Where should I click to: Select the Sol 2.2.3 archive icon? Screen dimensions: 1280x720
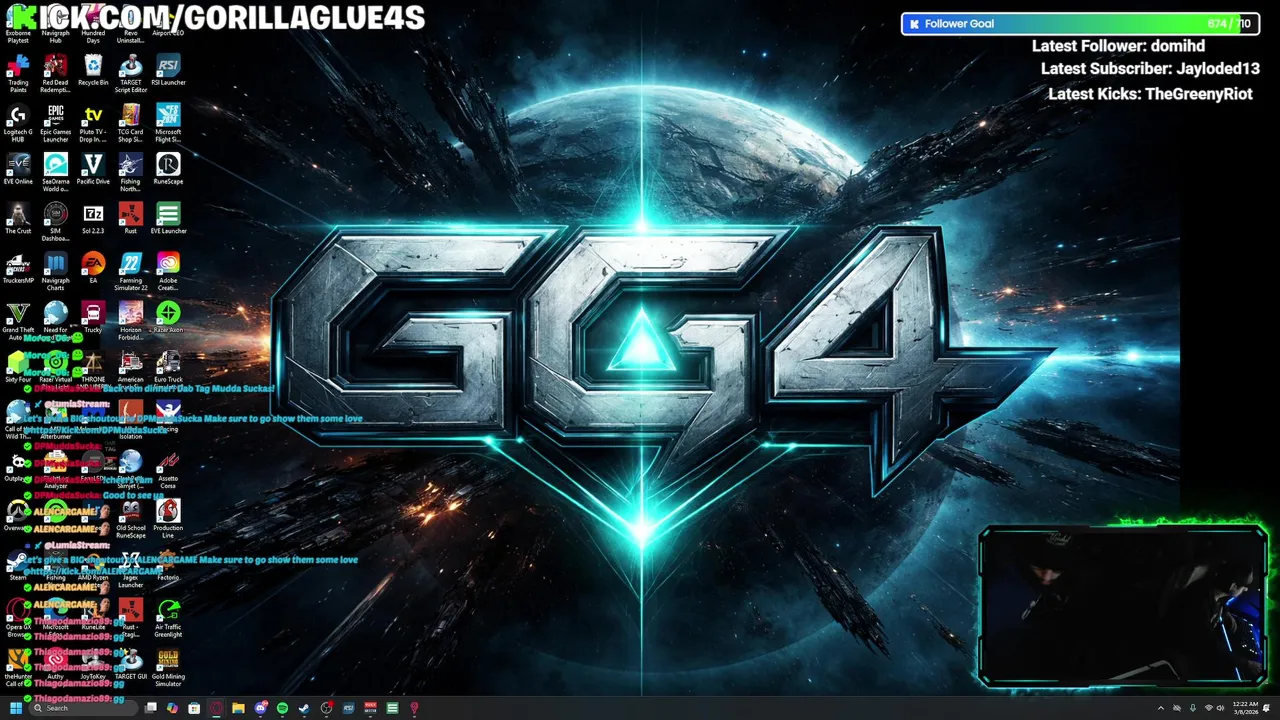coord(93,218)
